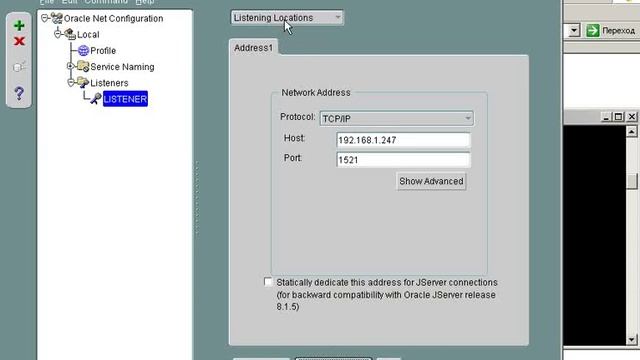Click the purple question mark Help icon

[x=19, y=93]
